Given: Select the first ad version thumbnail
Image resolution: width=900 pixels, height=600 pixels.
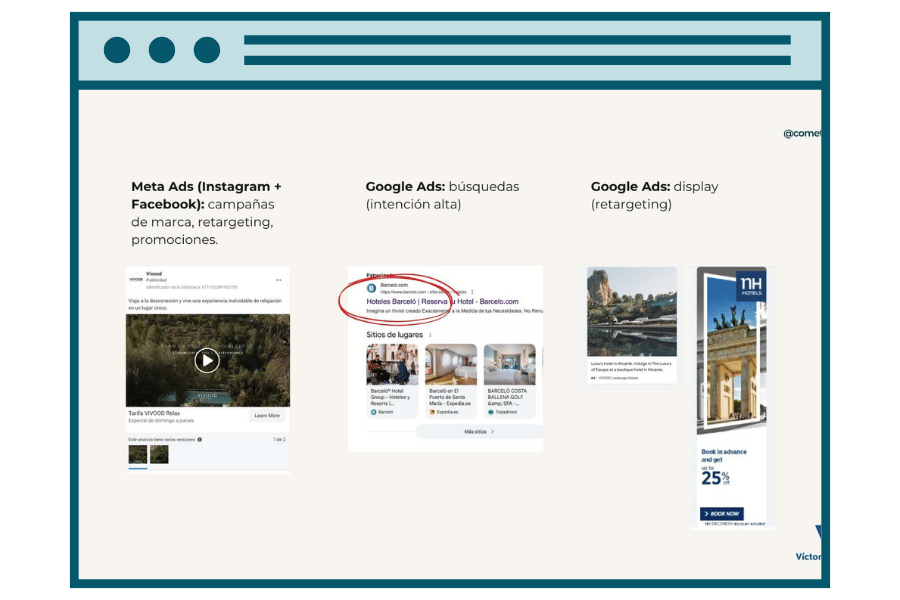Looking at the screenshot, I should tap(138, 454).
